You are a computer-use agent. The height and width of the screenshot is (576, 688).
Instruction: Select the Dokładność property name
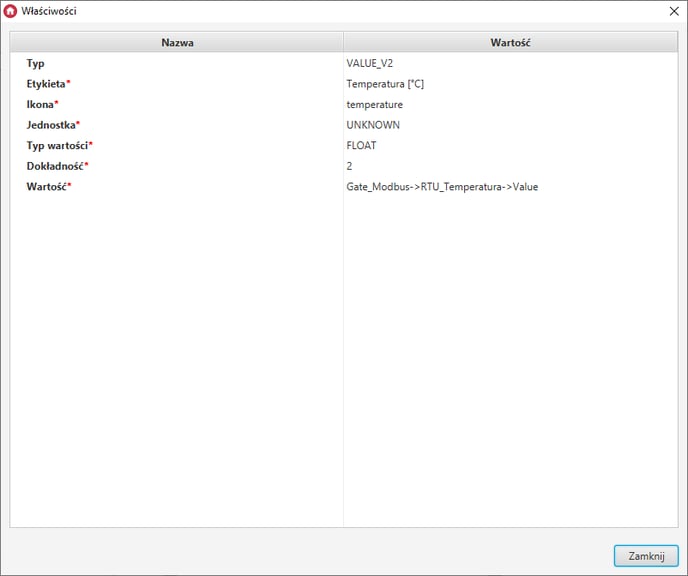pos(57,166)
